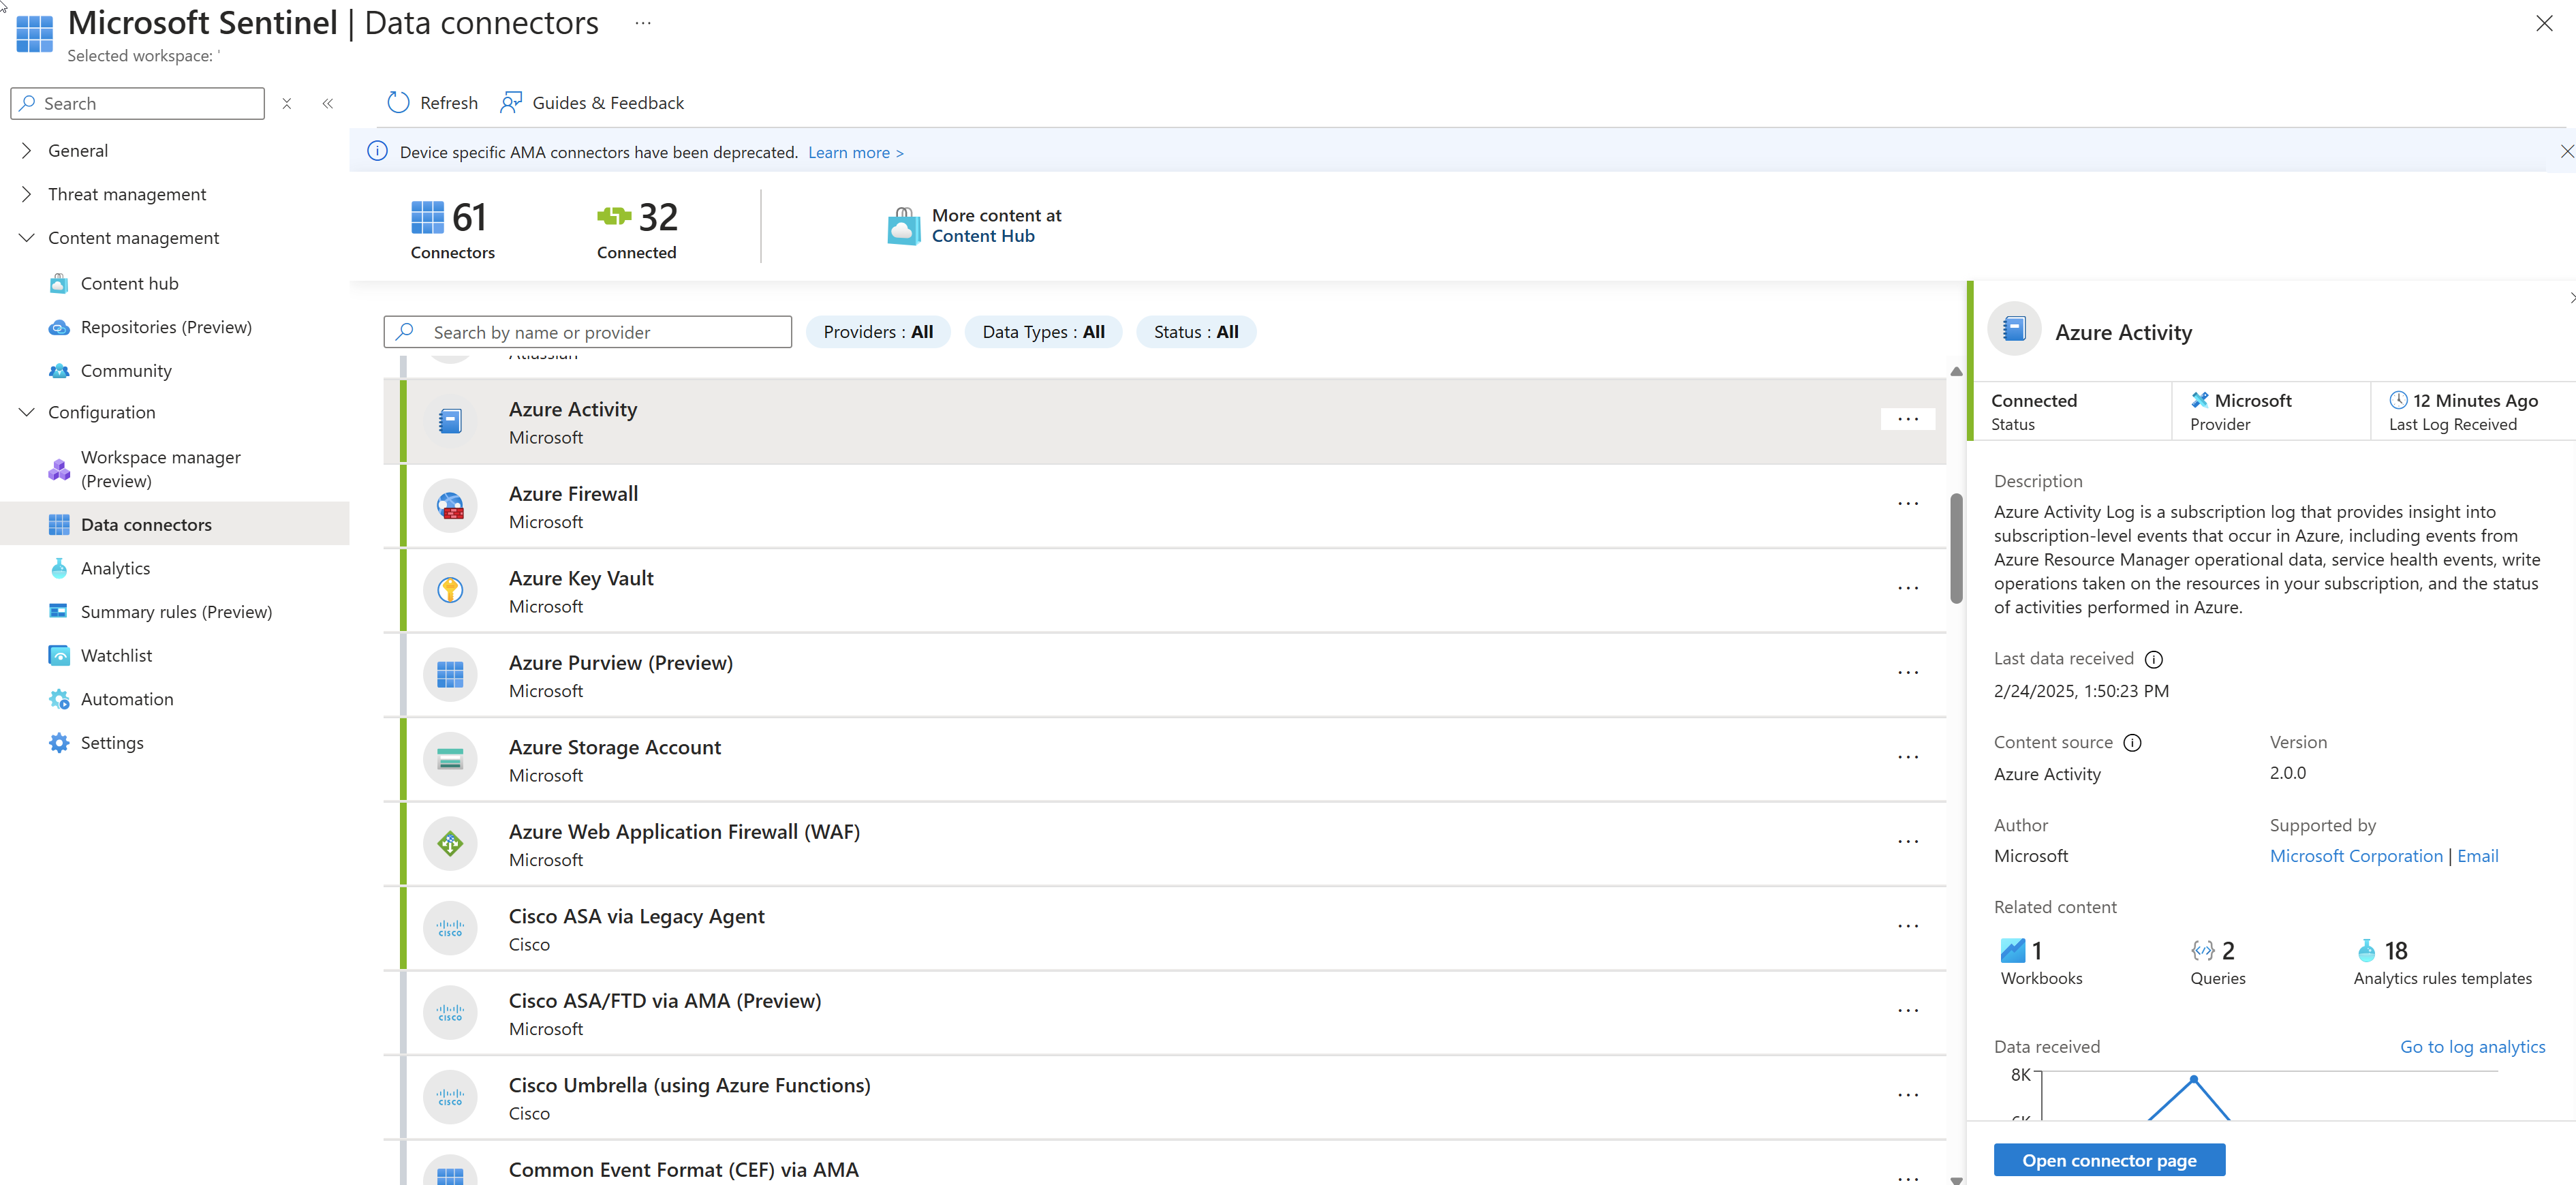Open the Providers filter dropdown

click(x=878, y=332)
